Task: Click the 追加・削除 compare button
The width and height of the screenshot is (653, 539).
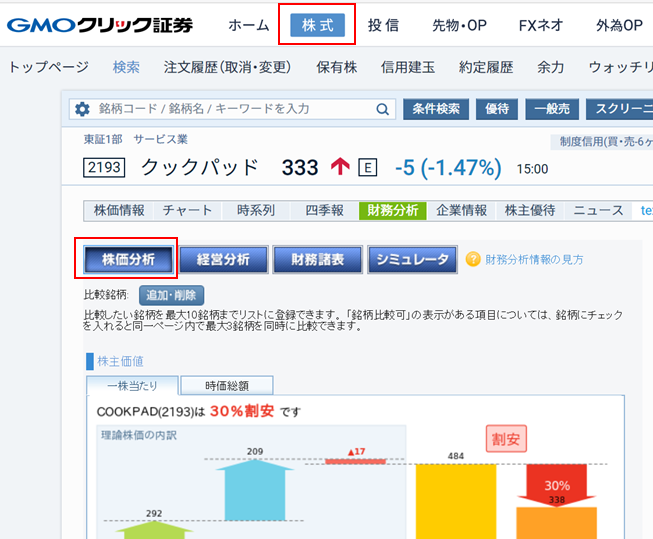Action: click(171, 295)
